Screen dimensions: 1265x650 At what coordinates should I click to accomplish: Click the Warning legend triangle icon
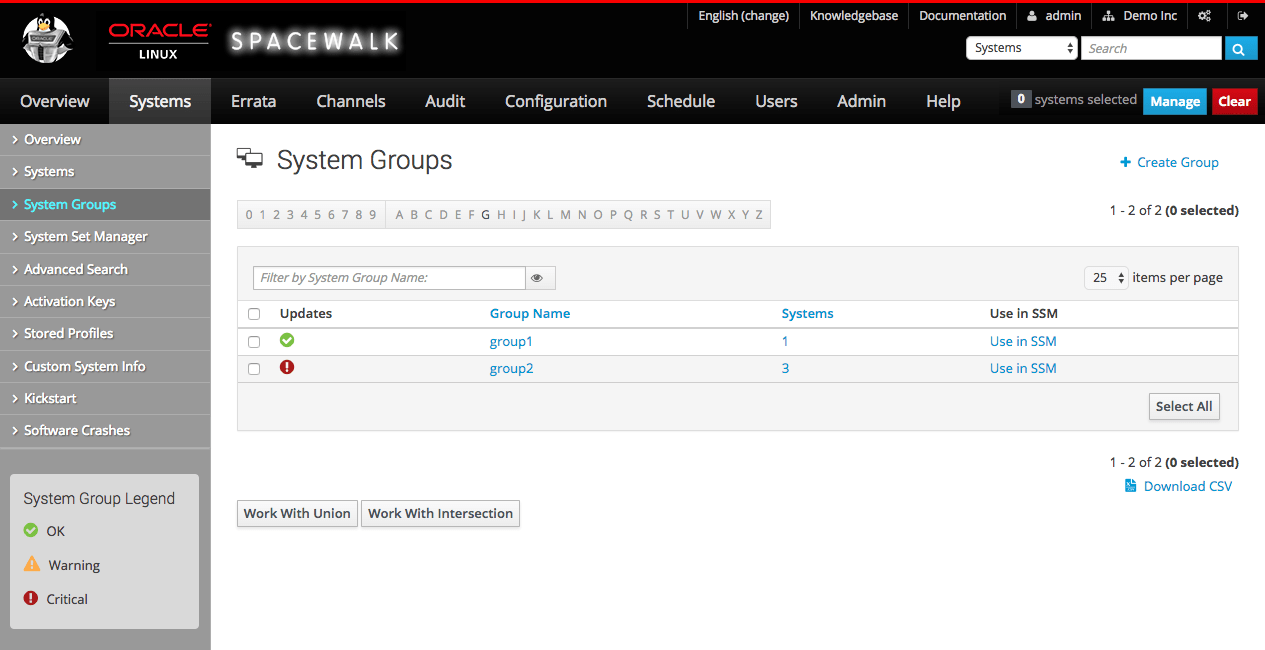coord(32,564)
